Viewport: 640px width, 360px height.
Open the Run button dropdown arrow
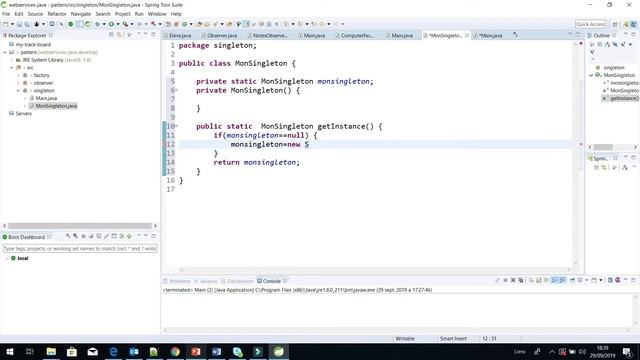click(x=118, y=24)
